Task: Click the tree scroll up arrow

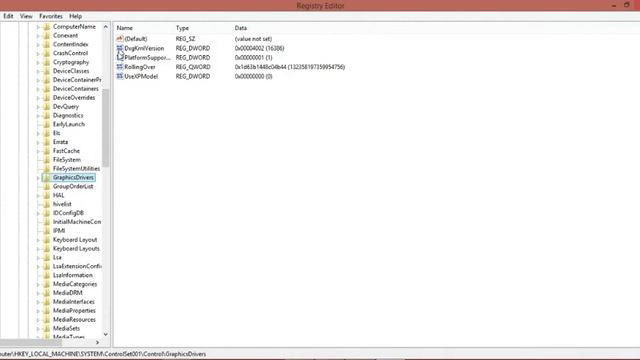Action: [x=106, y=27]
